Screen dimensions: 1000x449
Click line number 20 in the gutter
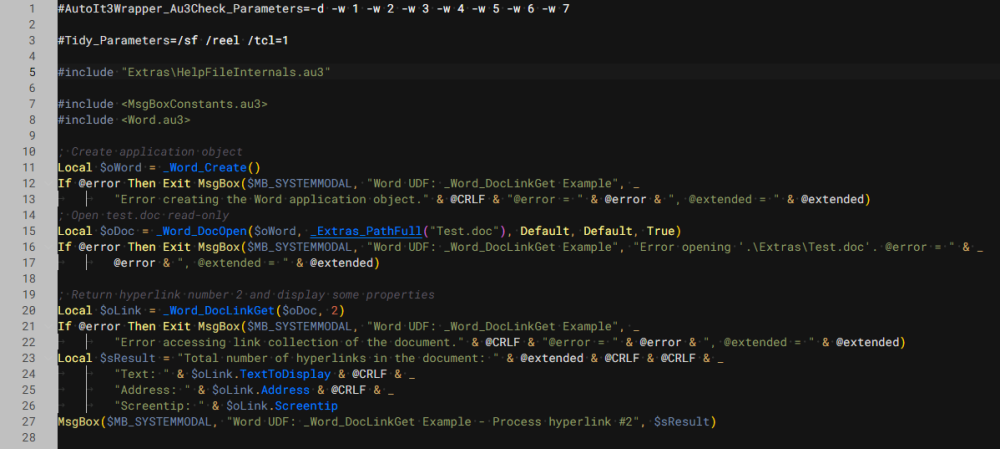point(29,311)
